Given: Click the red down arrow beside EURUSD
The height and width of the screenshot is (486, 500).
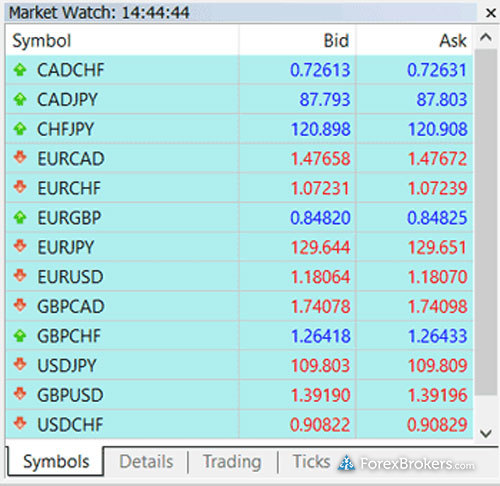Looking at the screenshot, I should (x=20, y=276).
